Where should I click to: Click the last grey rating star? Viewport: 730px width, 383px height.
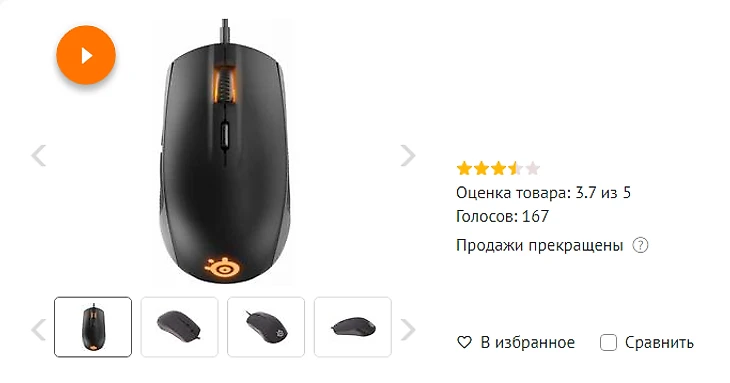click(x=533, y=168)
